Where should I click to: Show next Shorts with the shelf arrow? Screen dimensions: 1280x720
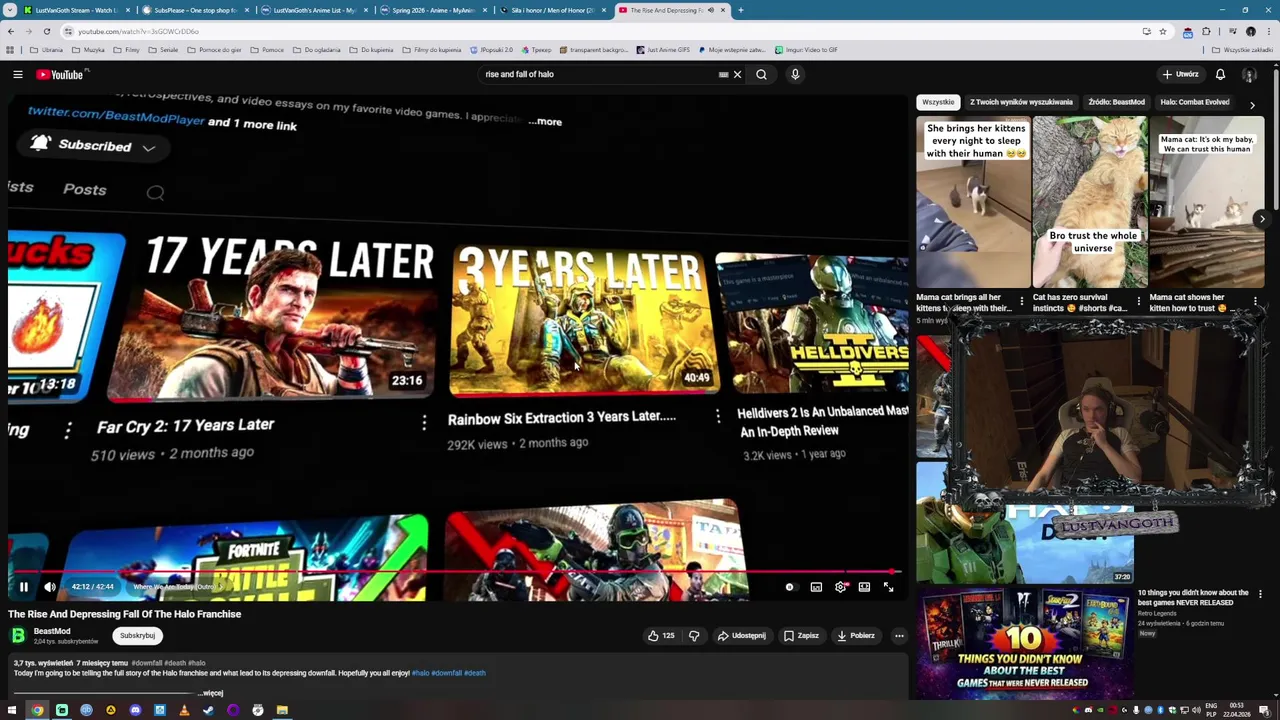coord(1262,218)
